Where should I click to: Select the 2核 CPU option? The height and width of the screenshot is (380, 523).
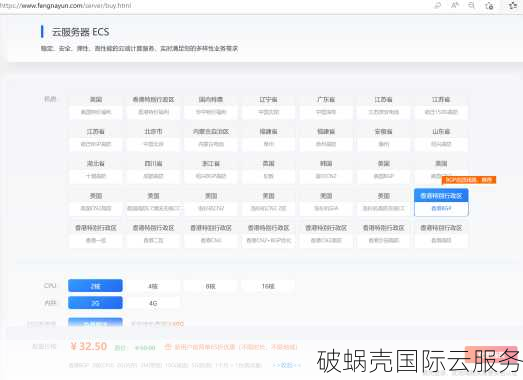coord(95,286)
